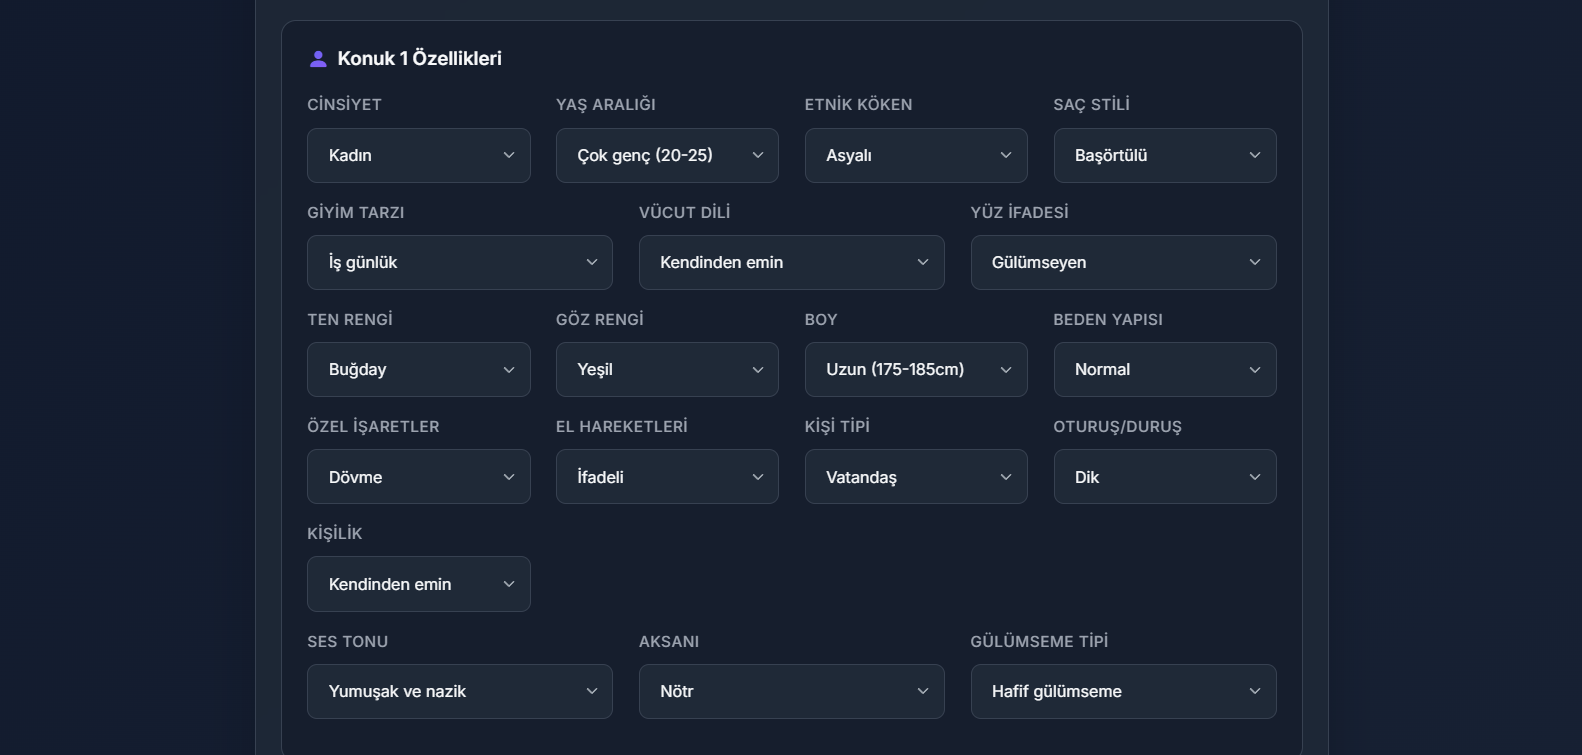Viewport: 1582px width, 755px height.
Task: Open the Kişi Tipi dropdown showing Vatandaş
Action: pos(916,477)
